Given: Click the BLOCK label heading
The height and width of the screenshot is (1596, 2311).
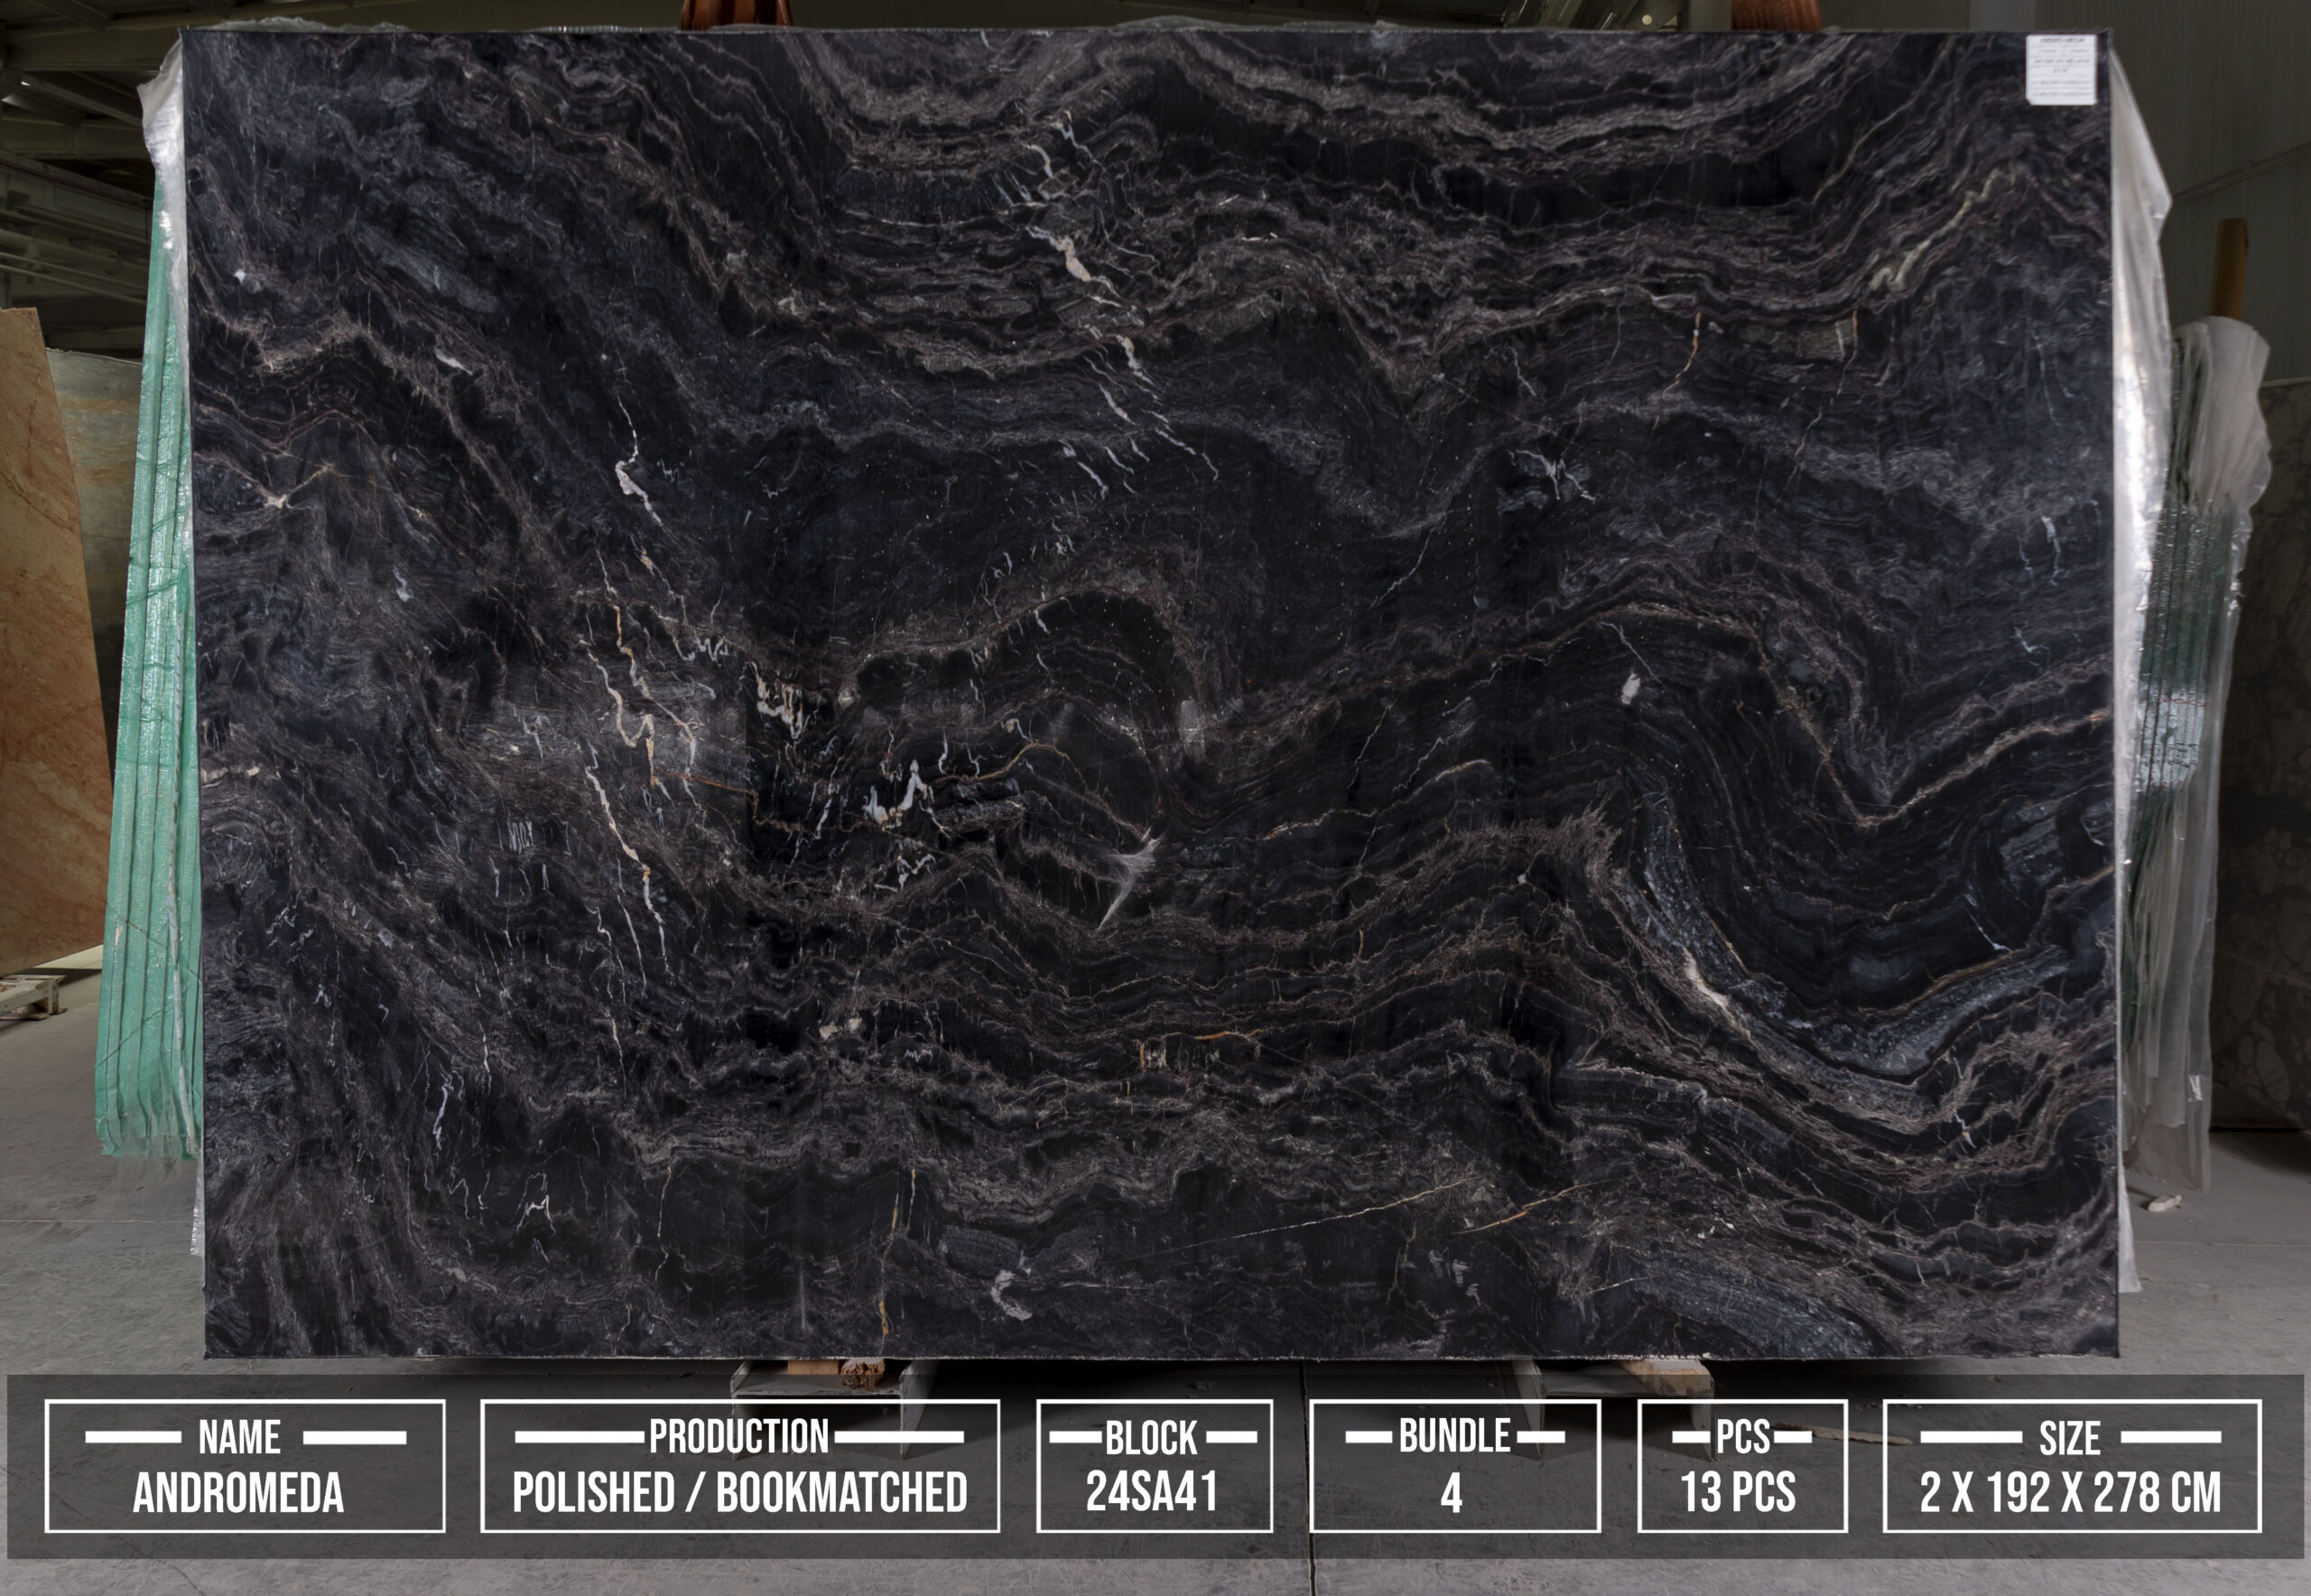Looking at the screenshot, I should (1151, 1438).
